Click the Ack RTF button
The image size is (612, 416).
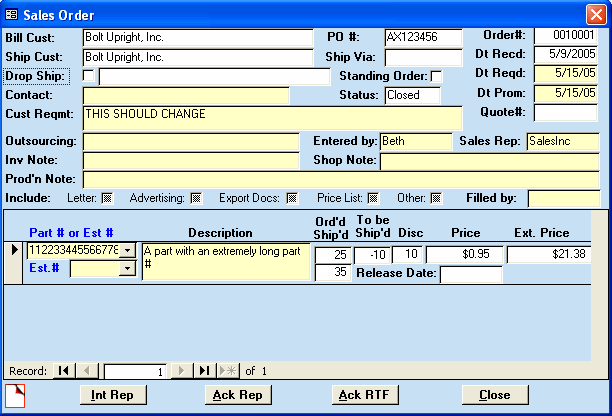click(366, 395)
